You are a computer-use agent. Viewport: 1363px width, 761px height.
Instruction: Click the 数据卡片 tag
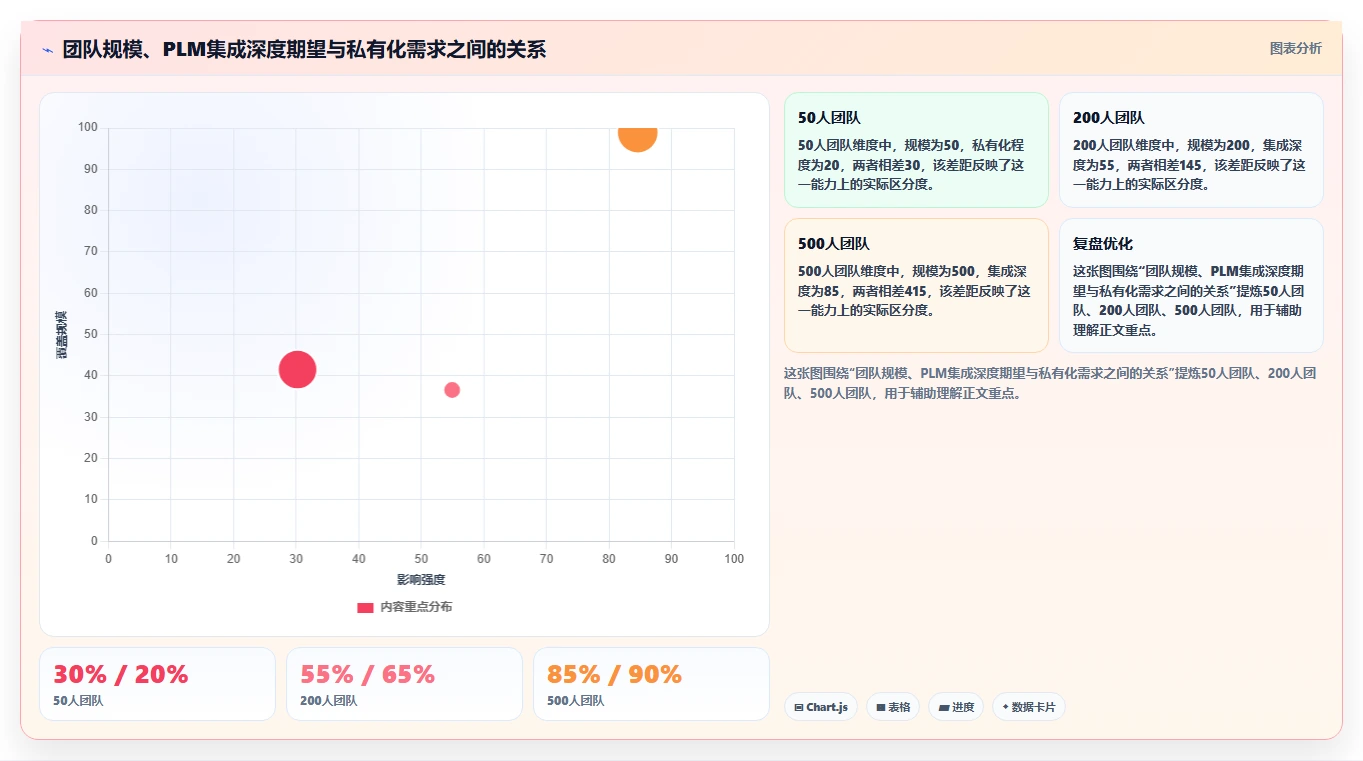(x=1029, y=707)
